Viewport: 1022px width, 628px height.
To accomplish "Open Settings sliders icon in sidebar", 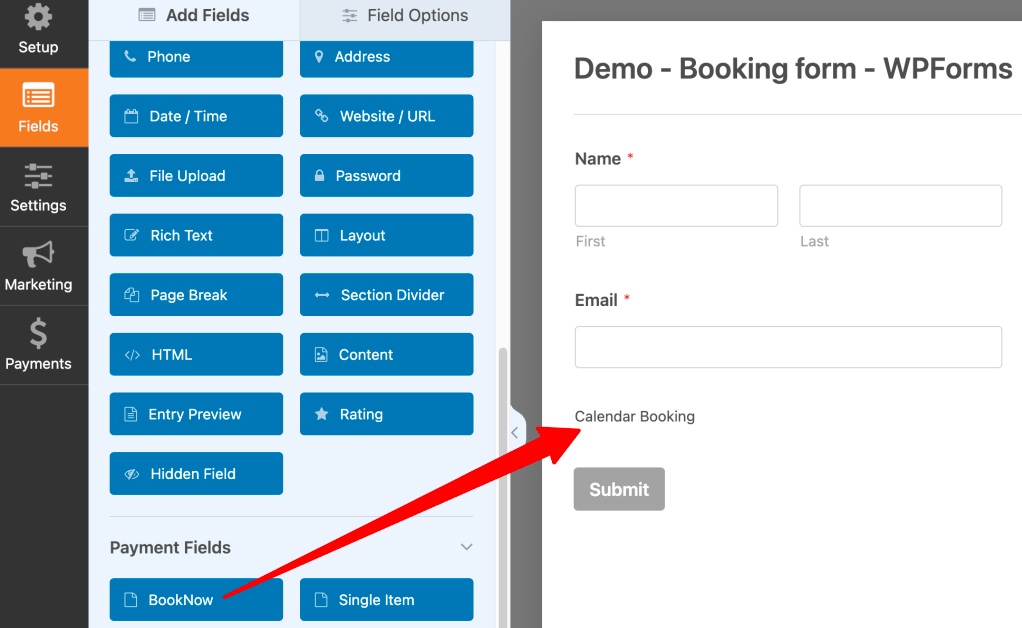I will (38, 176).
